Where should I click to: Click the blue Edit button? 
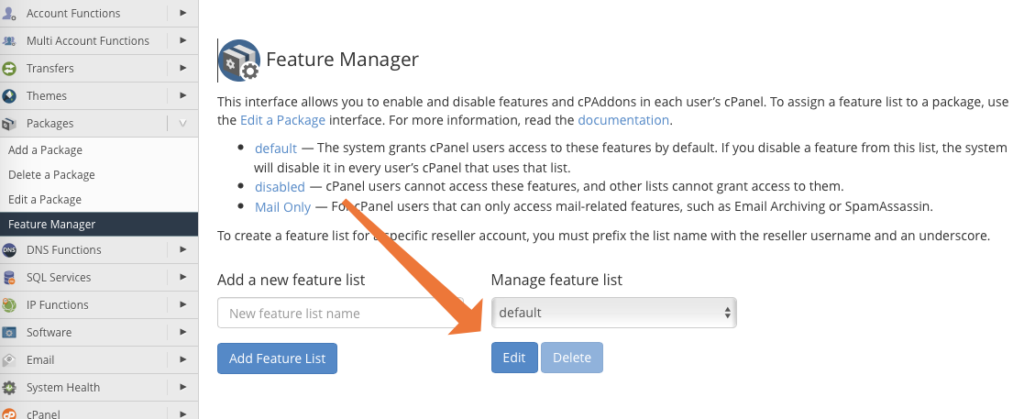click(x=514, y=357)
